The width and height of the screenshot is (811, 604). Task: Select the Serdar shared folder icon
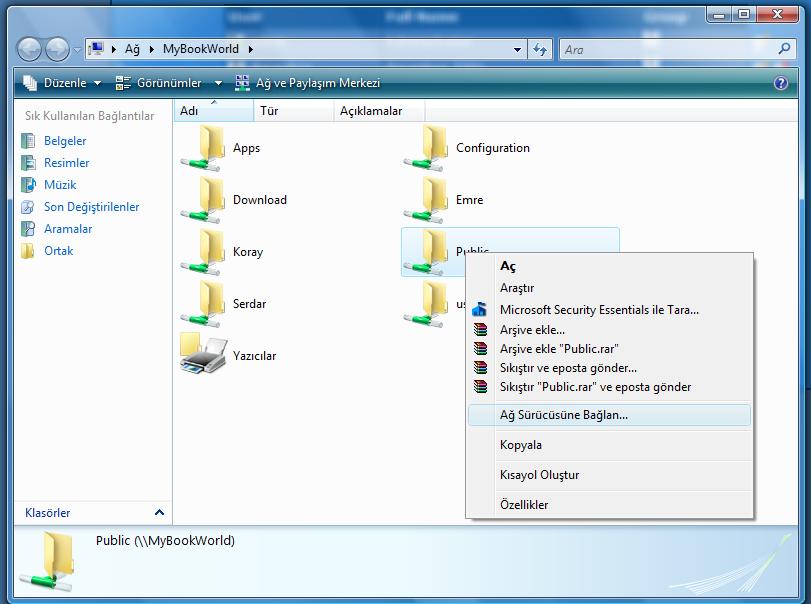pyautogui.click(x=203, y=304)
